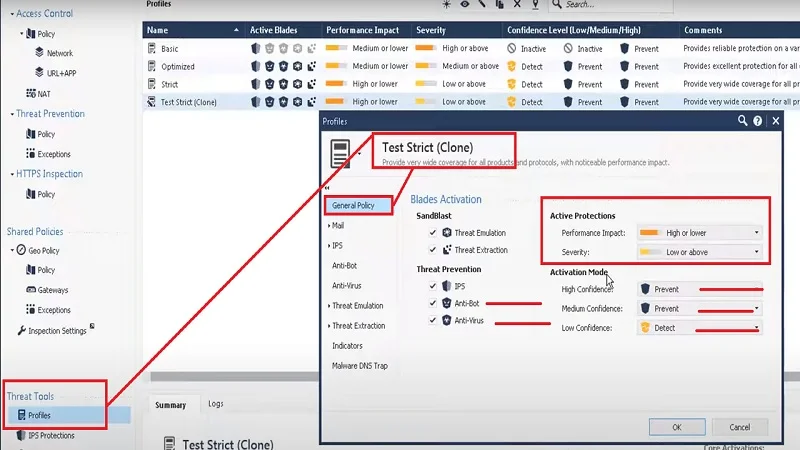Screen dimensions: 800x450
Task: Open the Severity level color dropdown
Action: click(699, 252)
